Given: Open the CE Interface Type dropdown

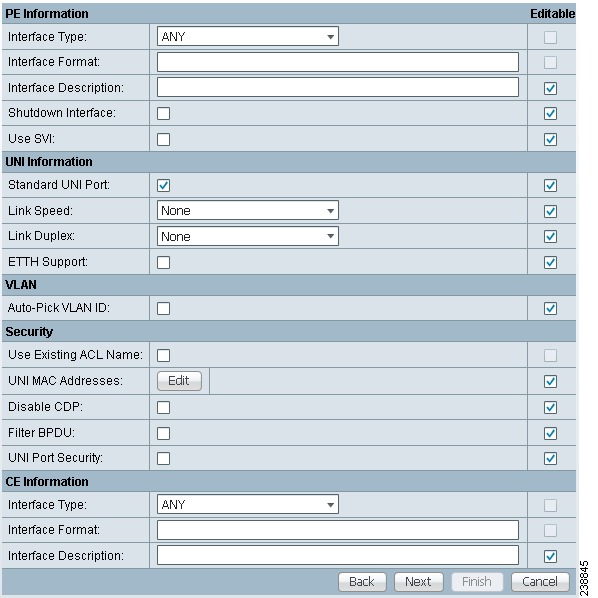Looking at the screenshot, I should tap(248, 504).
